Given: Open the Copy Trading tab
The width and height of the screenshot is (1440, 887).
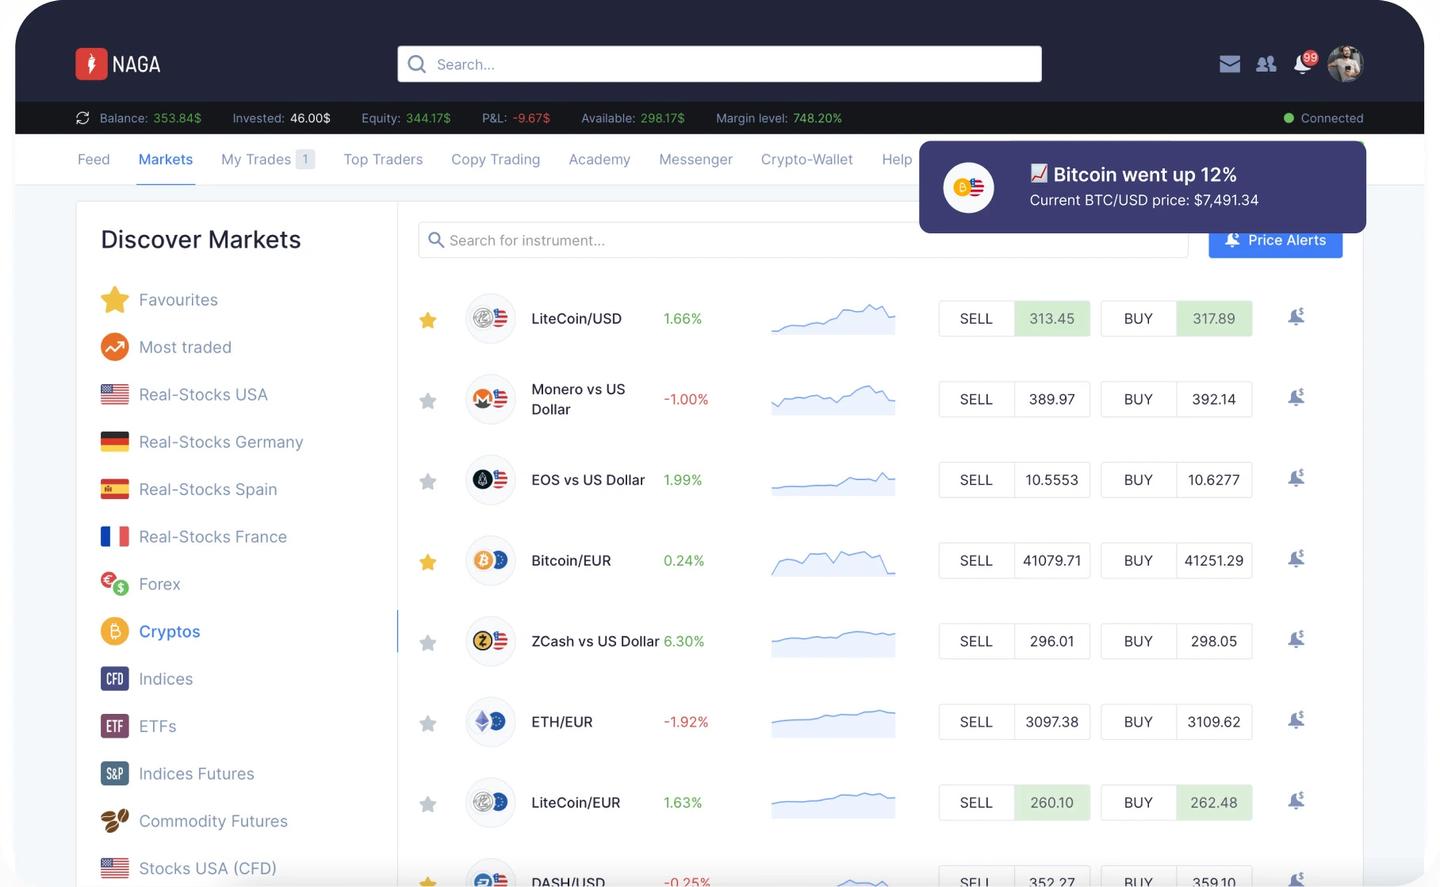Looking at the screenshot, I should (x=495, y=159).
